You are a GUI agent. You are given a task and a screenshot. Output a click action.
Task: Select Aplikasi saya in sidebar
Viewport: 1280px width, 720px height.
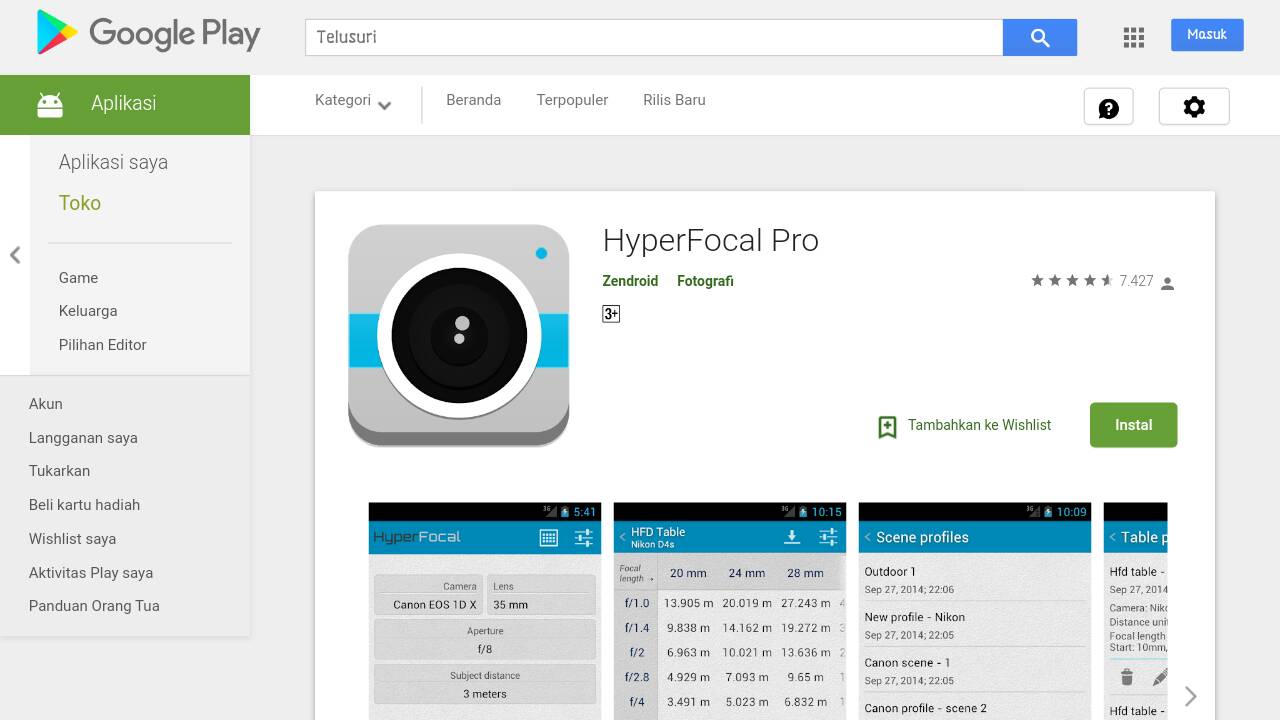pos(113,162)
